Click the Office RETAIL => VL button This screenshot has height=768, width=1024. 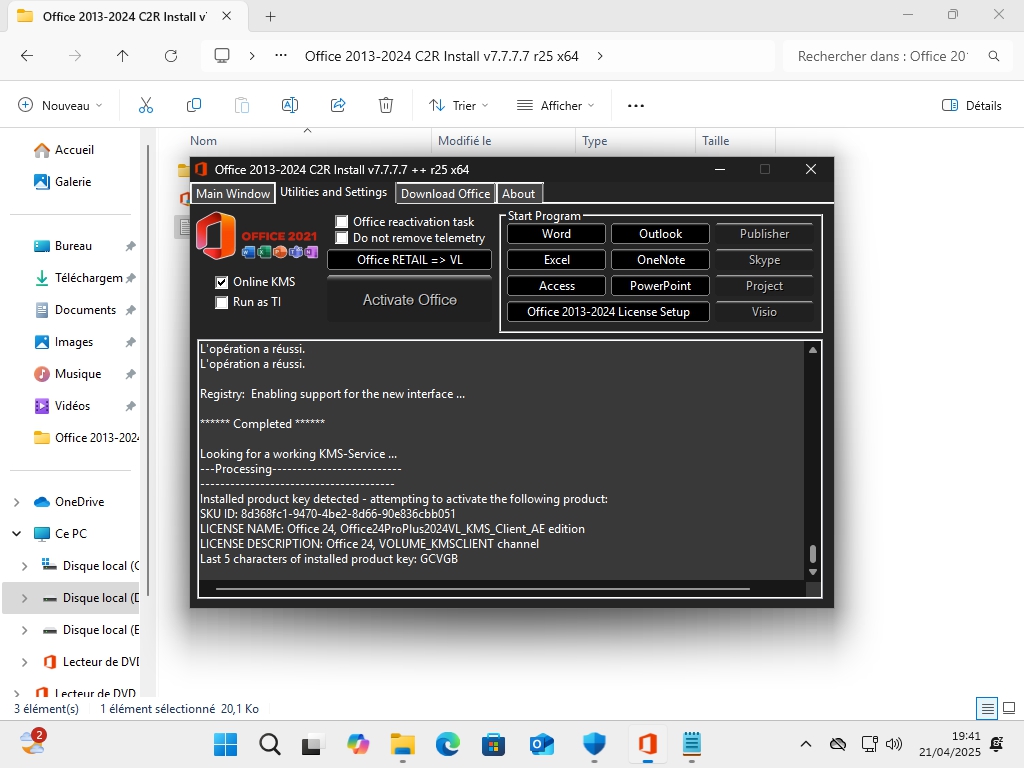410,260
